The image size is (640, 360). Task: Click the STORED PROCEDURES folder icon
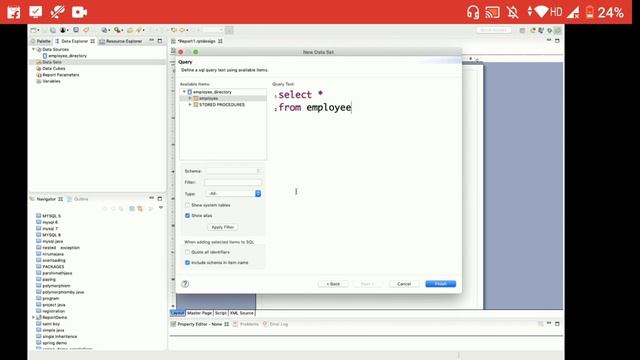[196, 105]
